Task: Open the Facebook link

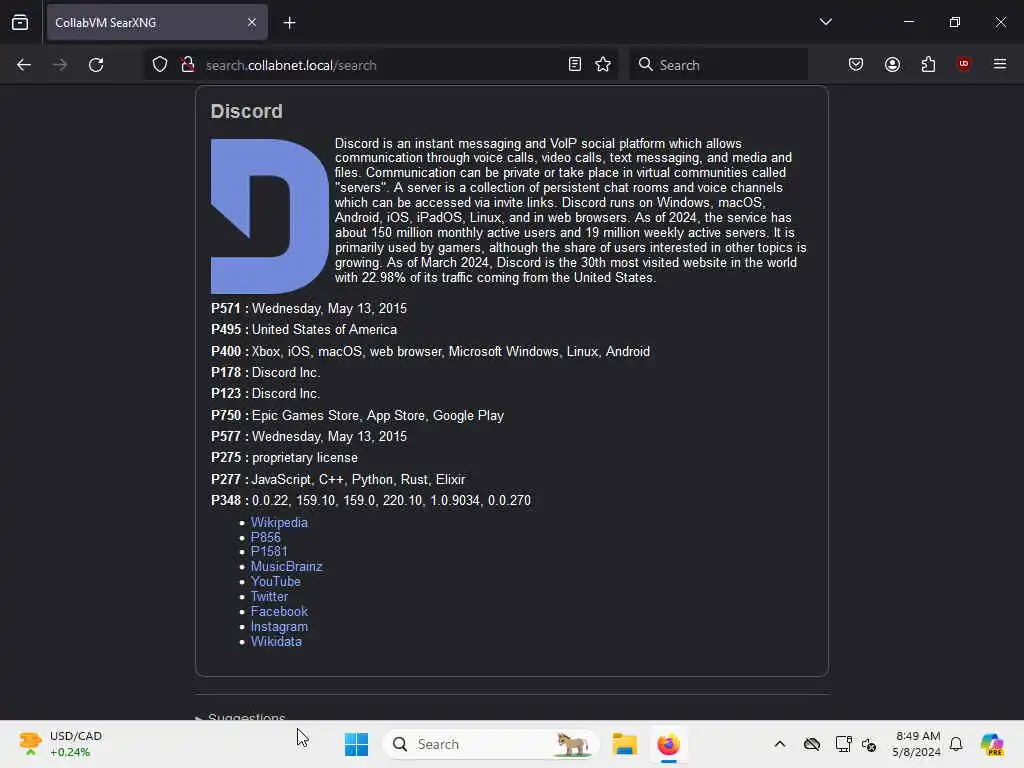Action: click(280, 611)
